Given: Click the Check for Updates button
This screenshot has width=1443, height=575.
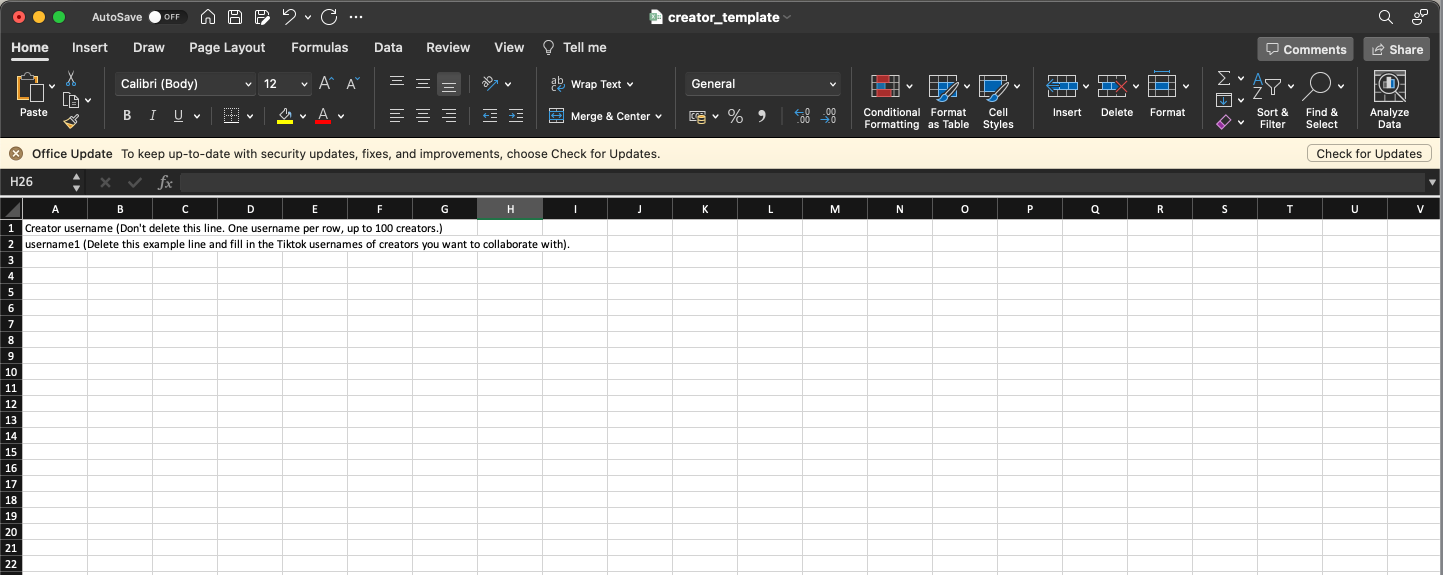Looking at the screenshot, I should pyautogui.click(x=1368, y=154).
